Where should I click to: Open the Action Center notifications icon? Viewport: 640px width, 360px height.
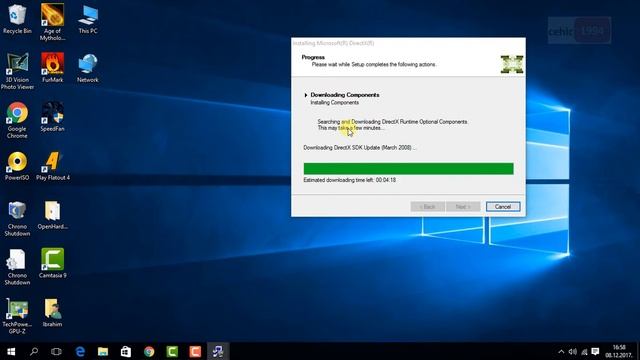click(x=596, y=351)
